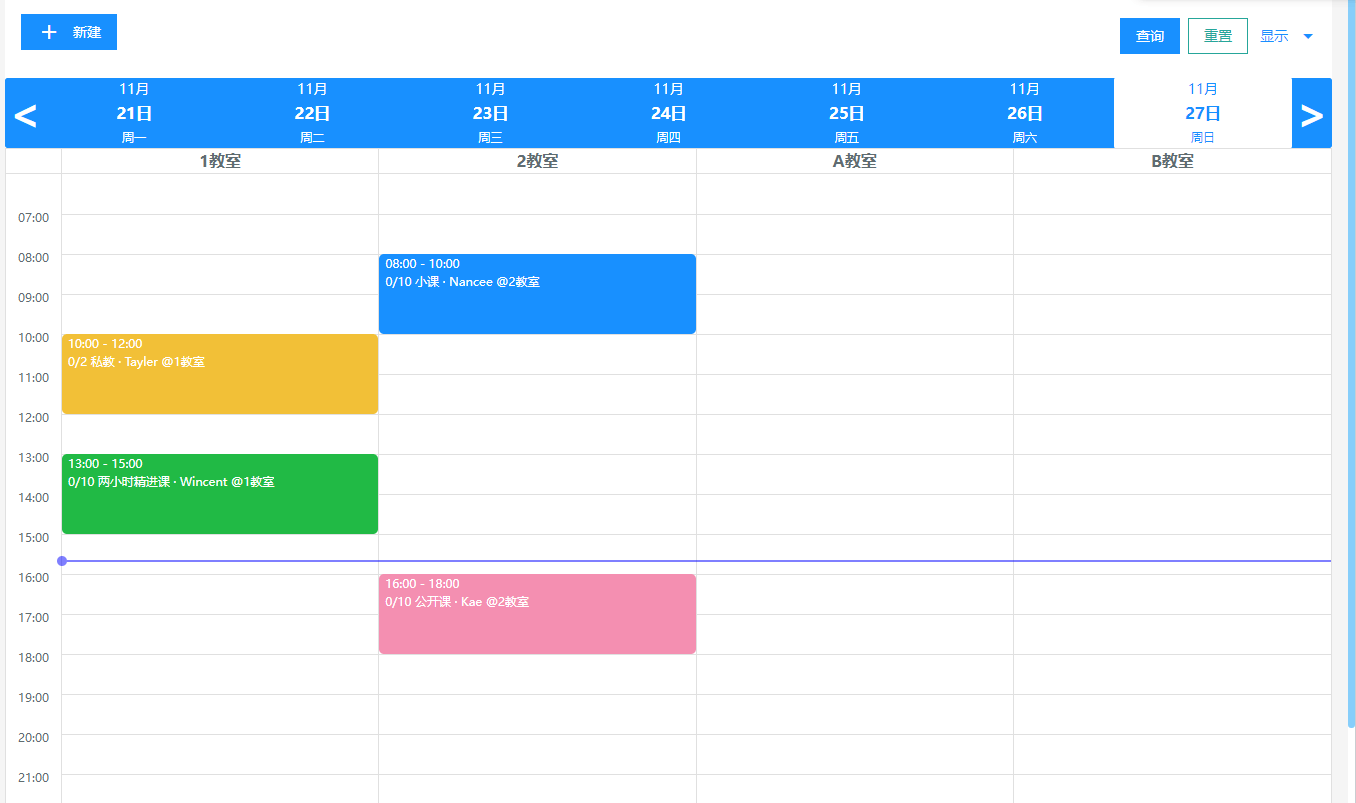Switch to 11月25日 周五 date tab

point(846,113)
